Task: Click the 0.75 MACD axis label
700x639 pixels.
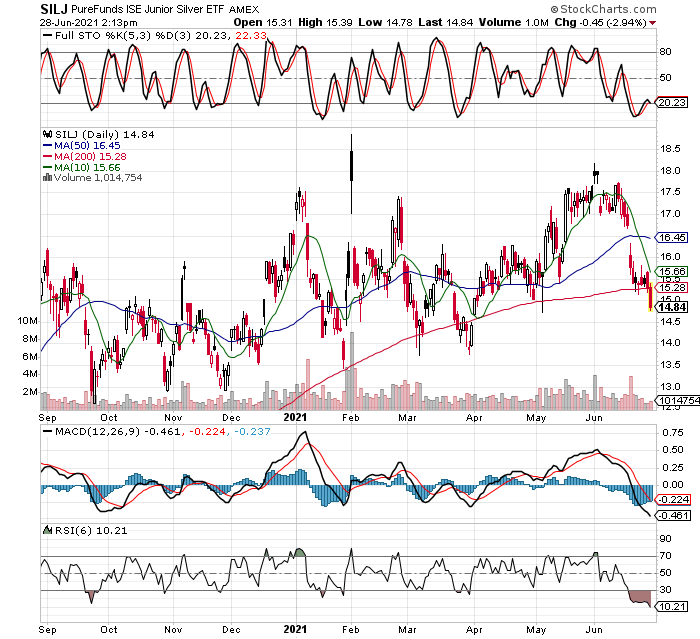Action: click(672, 433)
